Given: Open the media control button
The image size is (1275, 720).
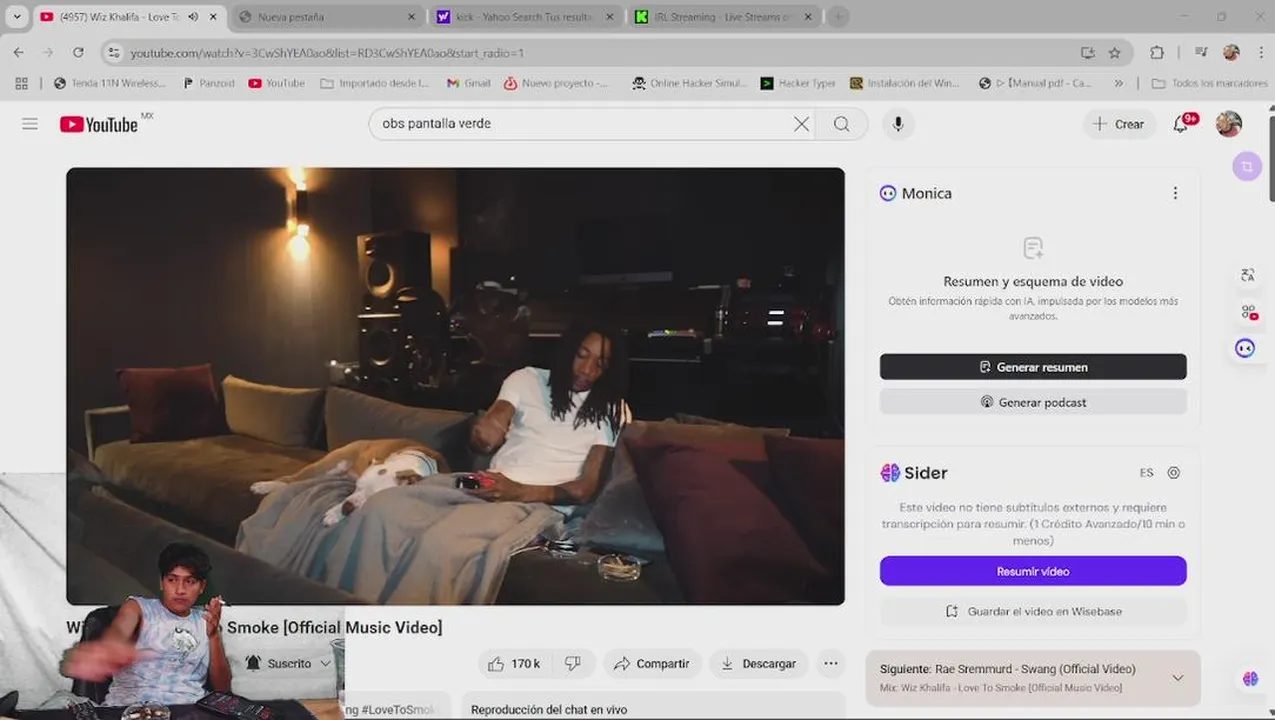Looking at the screenshot, I should pyautogui.click(x=1200, y=53).
